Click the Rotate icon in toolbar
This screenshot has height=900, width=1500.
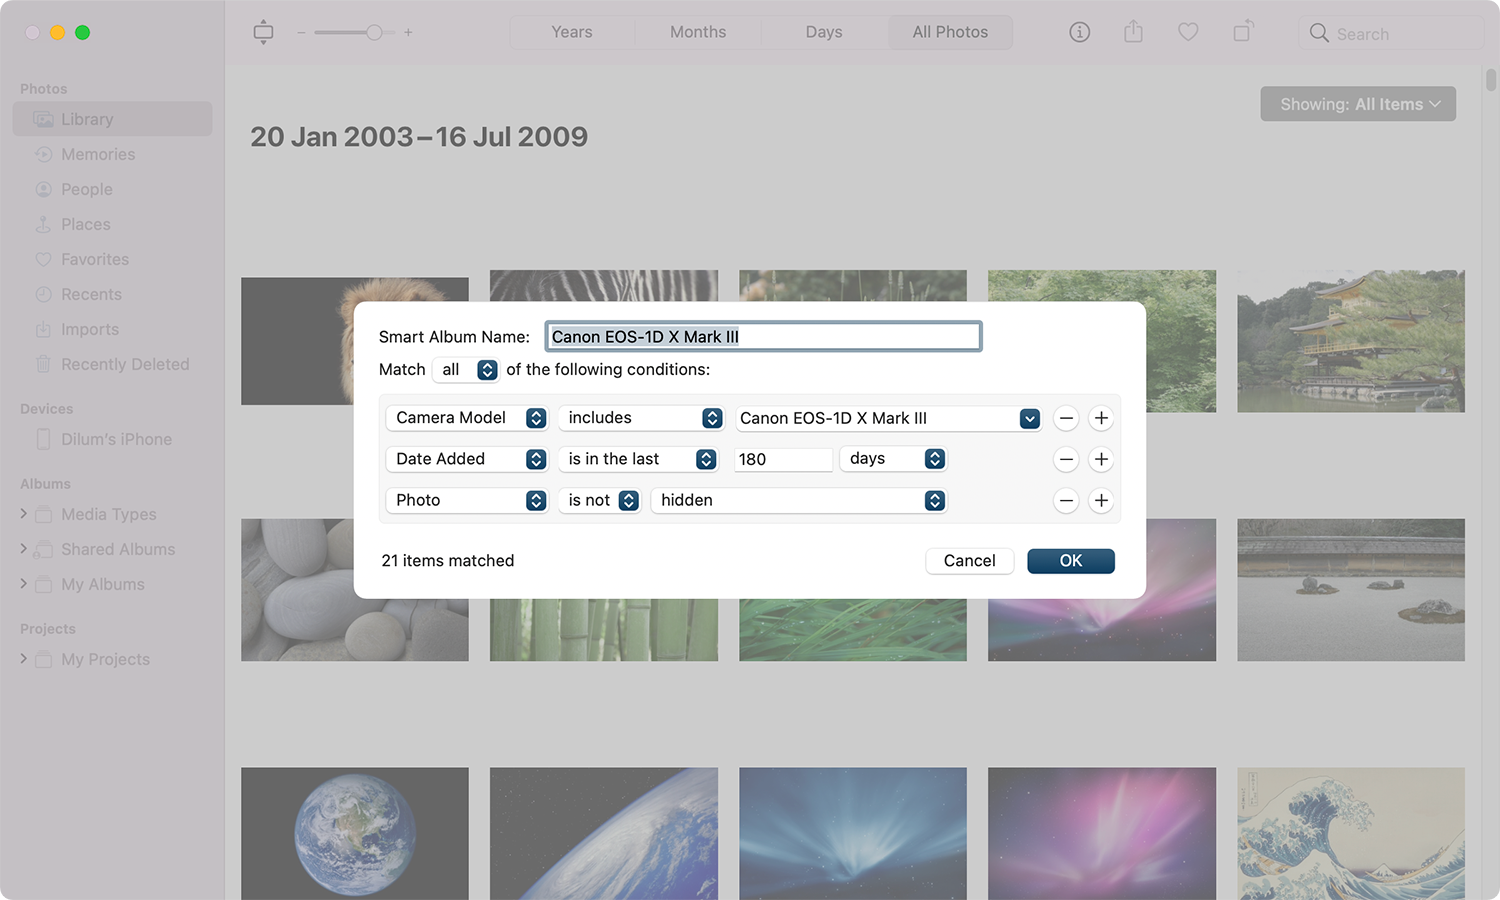point(1242,32)
